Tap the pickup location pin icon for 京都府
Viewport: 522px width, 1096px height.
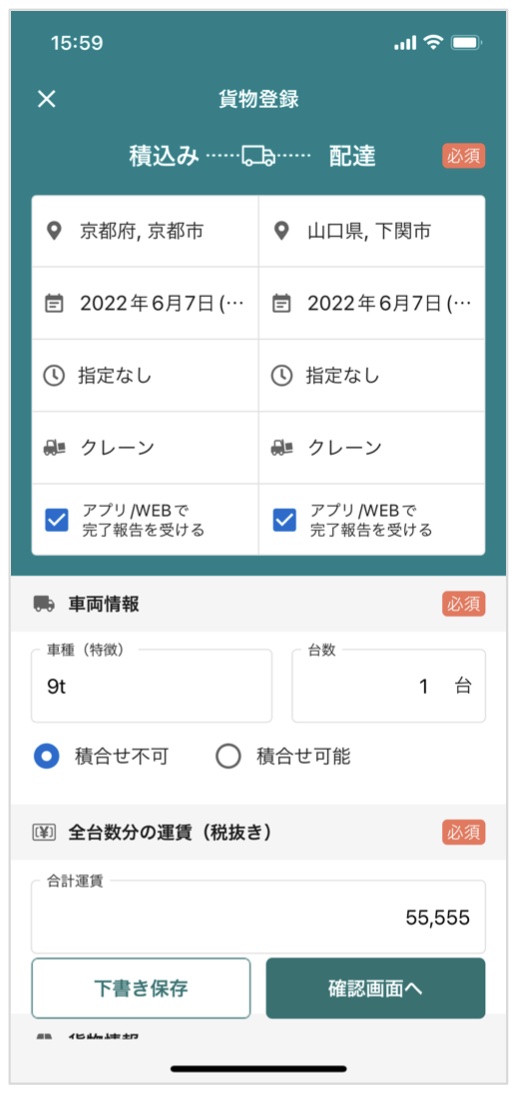click(x=54, y=231)
